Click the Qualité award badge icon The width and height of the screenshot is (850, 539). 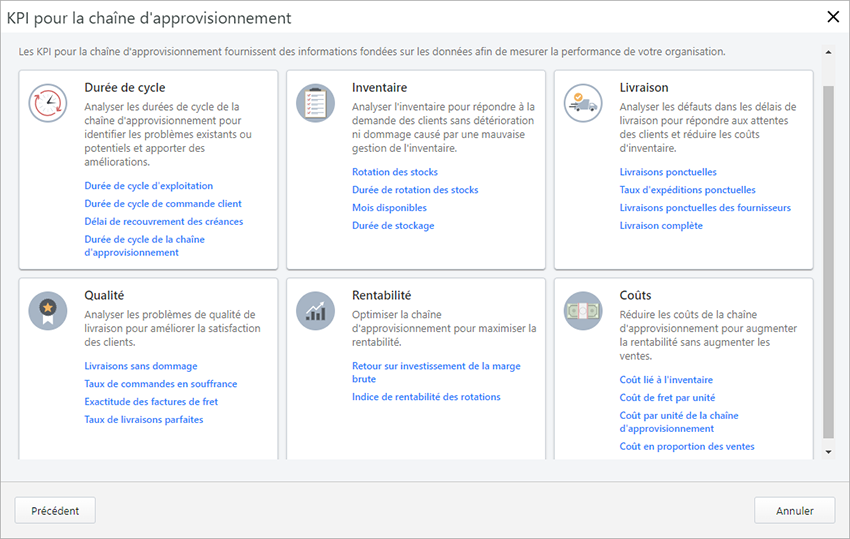pos(48,311)
